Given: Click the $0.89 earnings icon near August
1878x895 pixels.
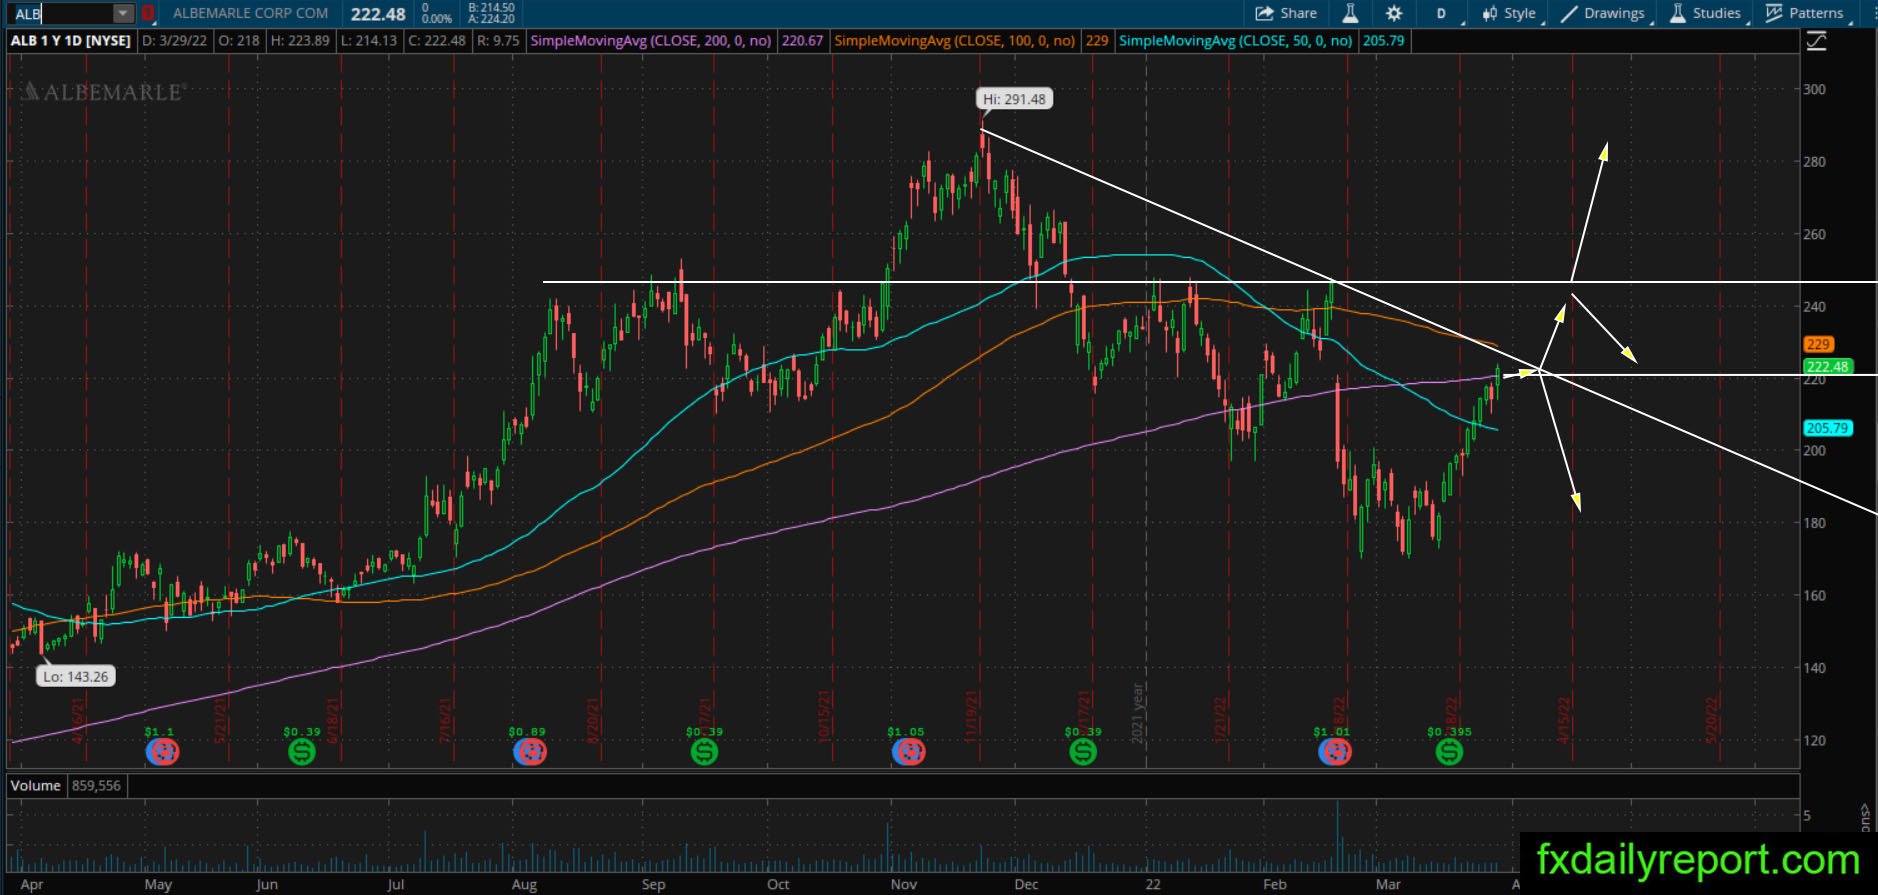Looking at the screenshot, I should (529, 751).
